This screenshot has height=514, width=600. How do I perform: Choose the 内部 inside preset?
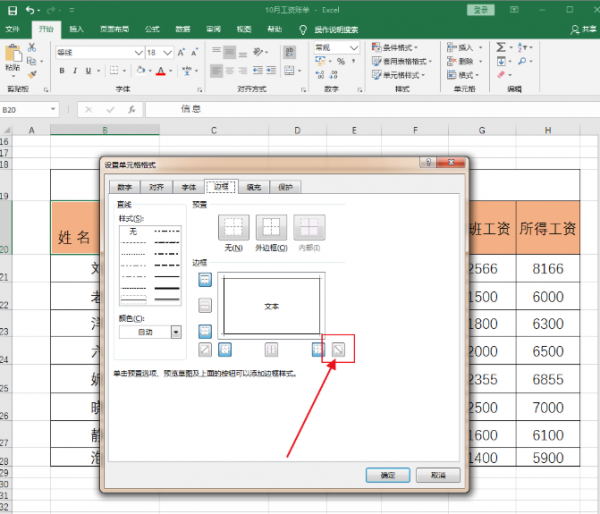pyautogui.click(x=309, y=227)
